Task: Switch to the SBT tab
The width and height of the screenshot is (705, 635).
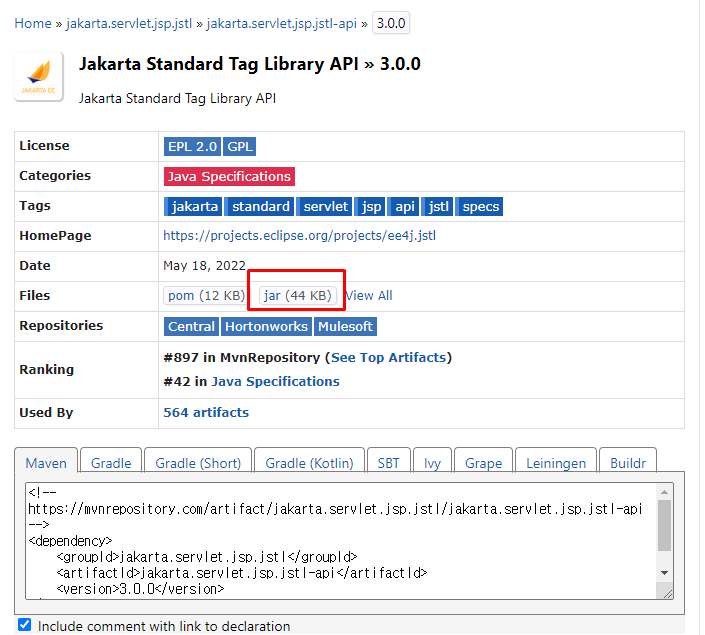Action: (388, 462)
